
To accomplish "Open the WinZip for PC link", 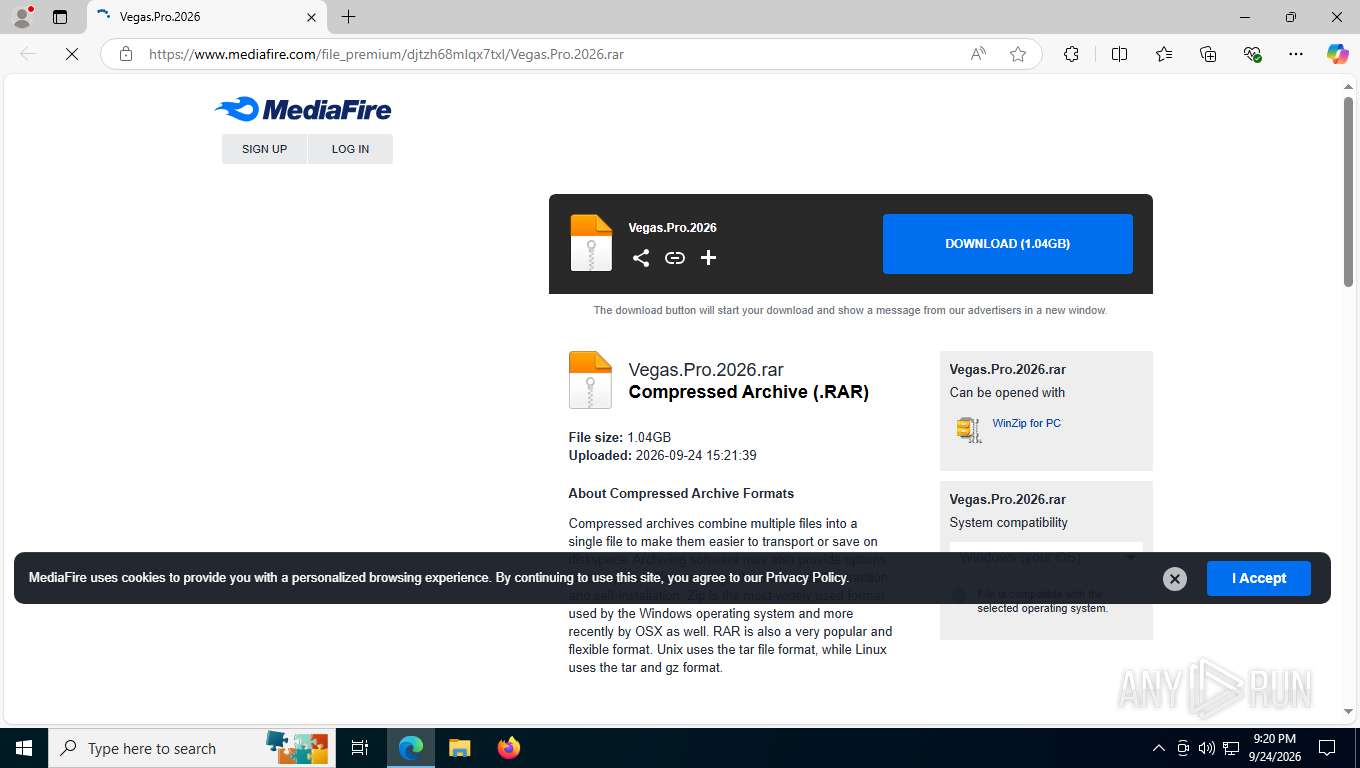I will coord(1026,423).
